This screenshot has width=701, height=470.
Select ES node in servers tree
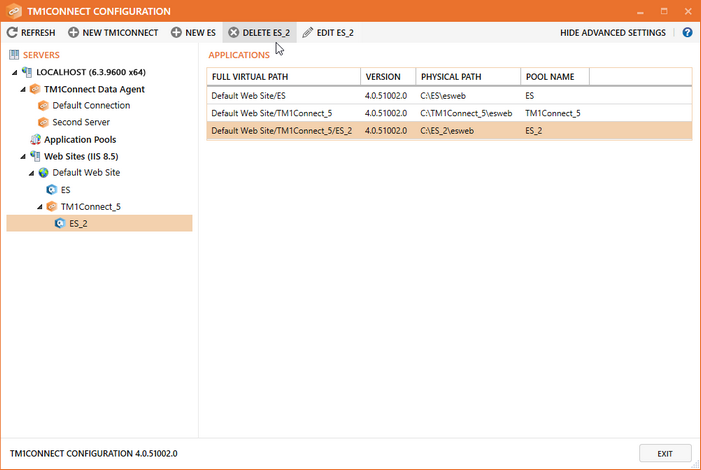(x=65, y=190)
